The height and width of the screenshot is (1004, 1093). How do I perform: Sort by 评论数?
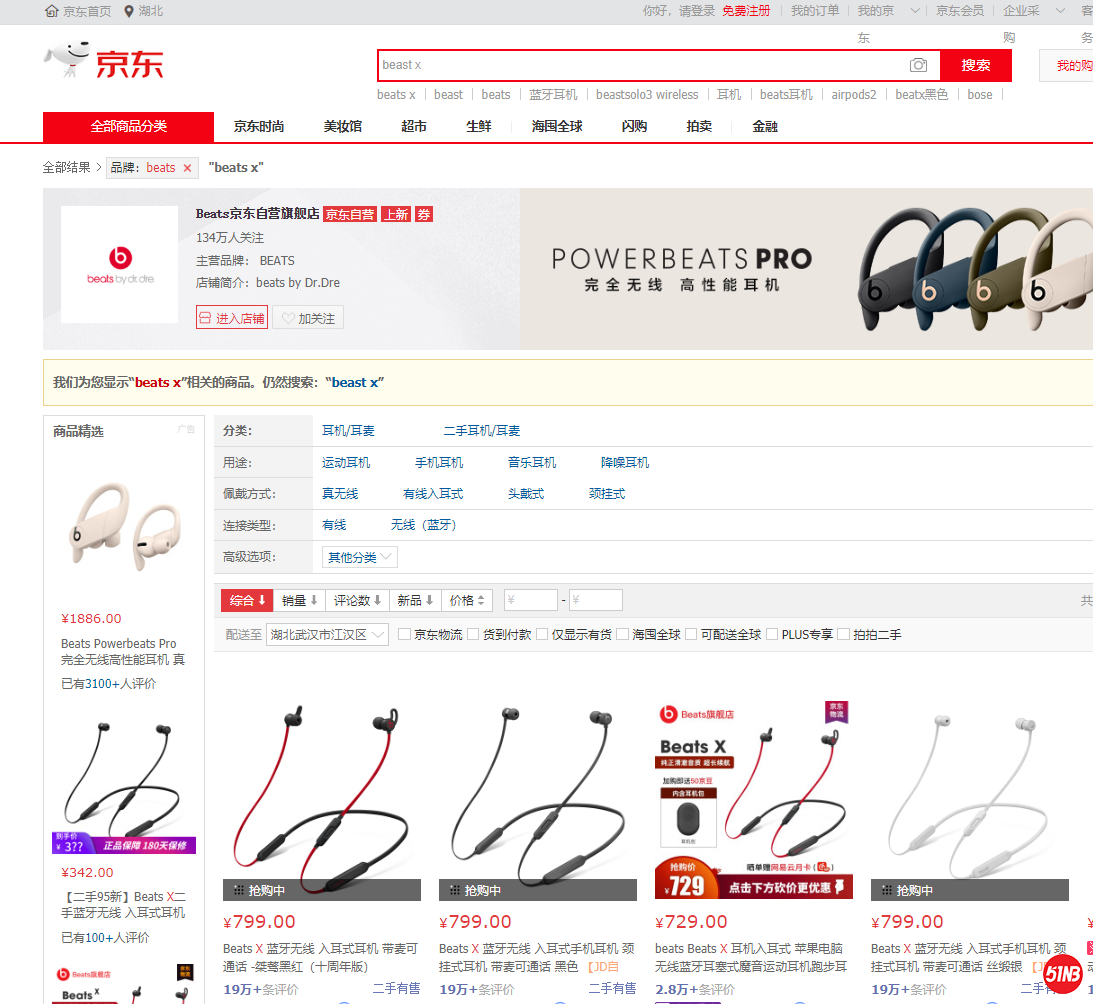click(357, 600)
